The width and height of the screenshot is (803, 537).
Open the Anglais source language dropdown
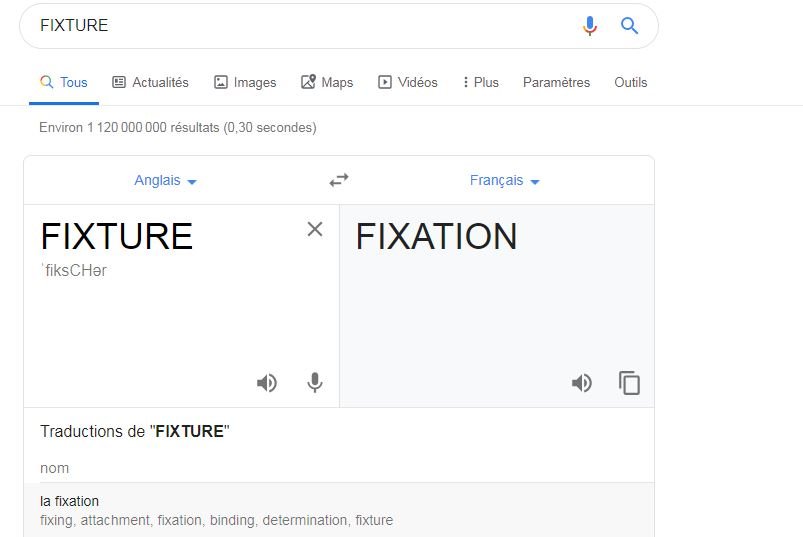[165, 181]
